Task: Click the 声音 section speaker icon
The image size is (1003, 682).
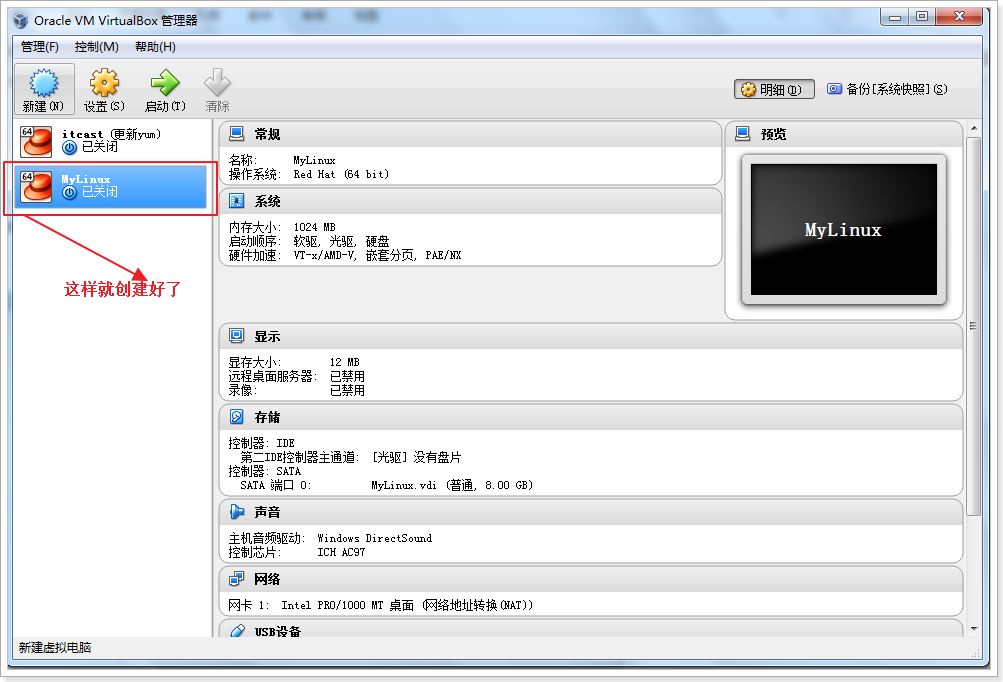Action: coord(237,512)
